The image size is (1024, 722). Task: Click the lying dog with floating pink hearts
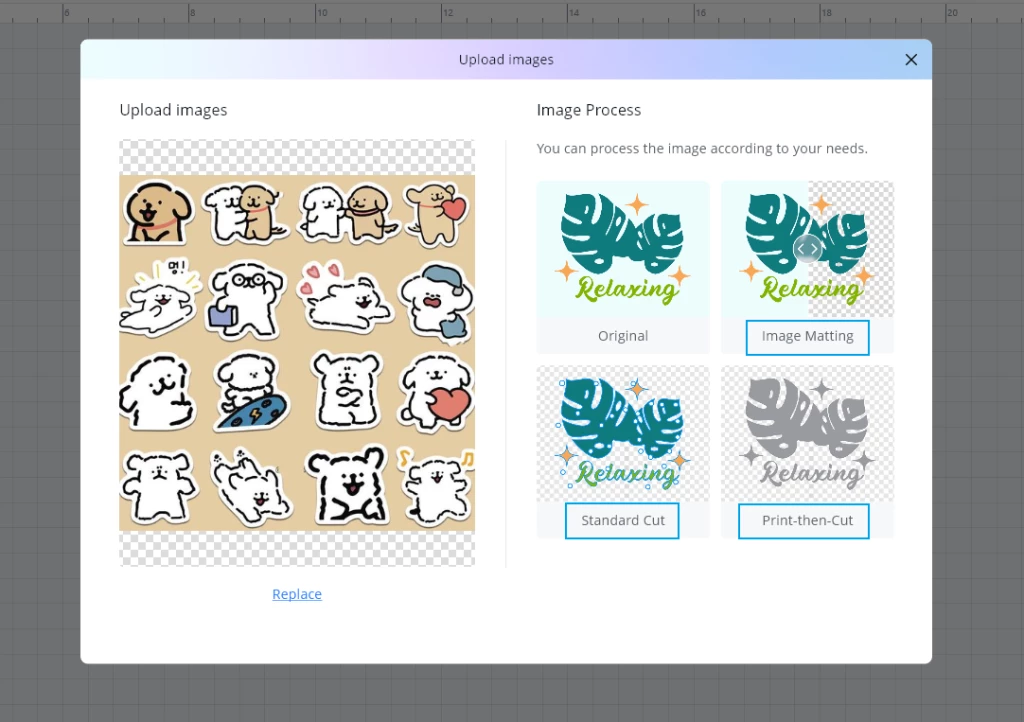coord(344,297)
